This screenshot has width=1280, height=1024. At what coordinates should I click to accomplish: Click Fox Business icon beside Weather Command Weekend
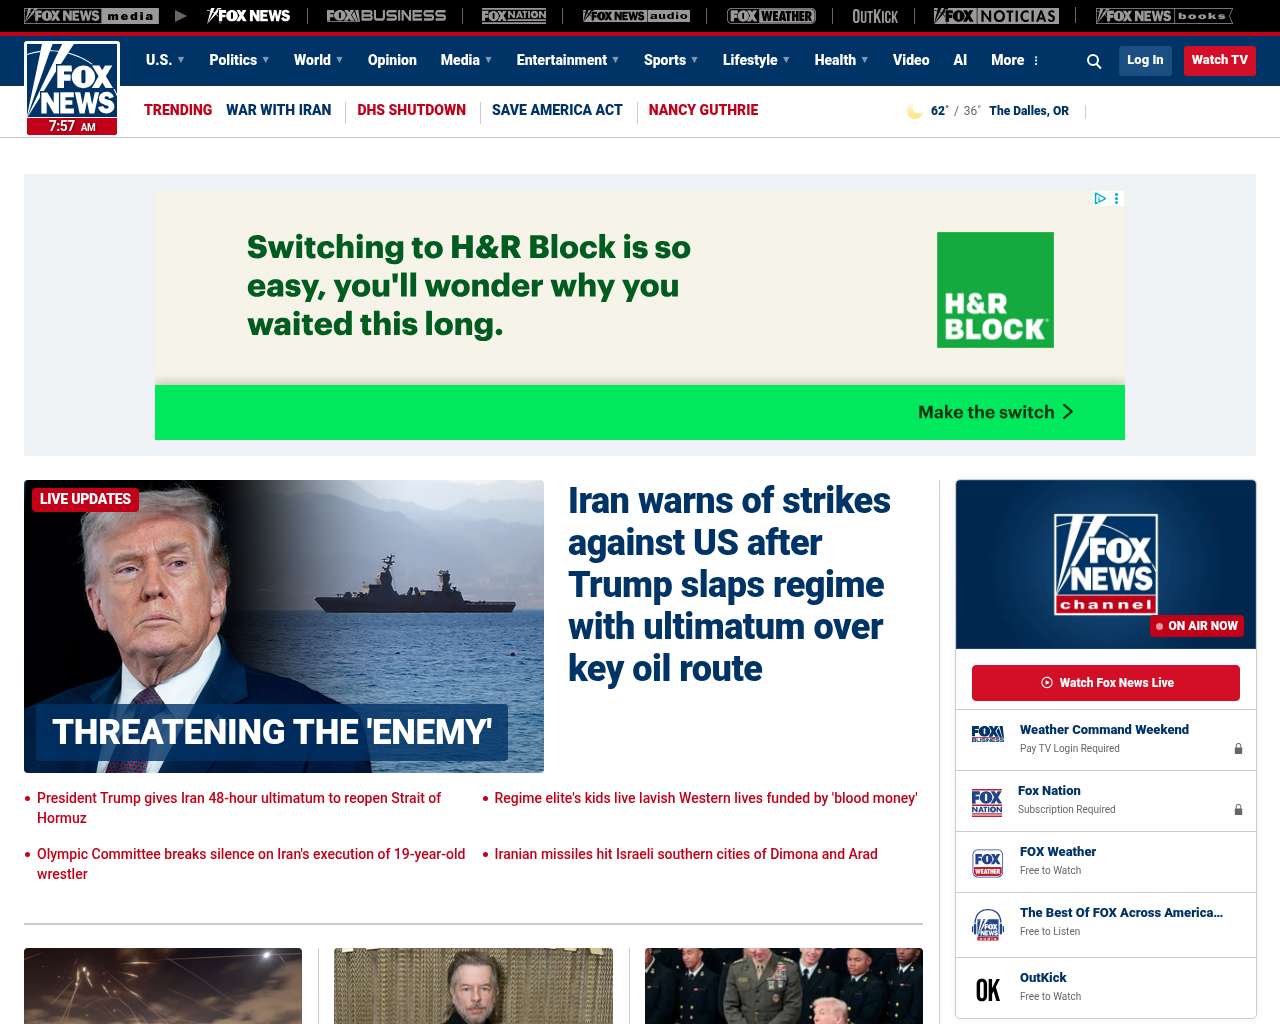988,734
